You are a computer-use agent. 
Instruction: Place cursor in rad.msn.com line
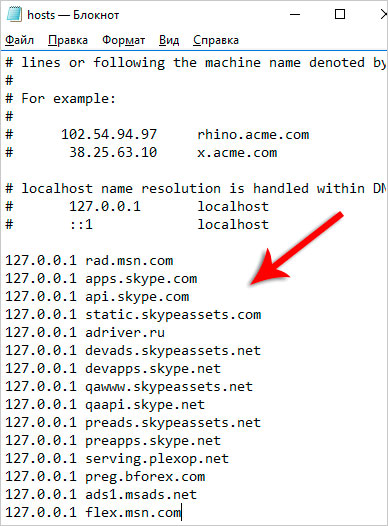89,261
